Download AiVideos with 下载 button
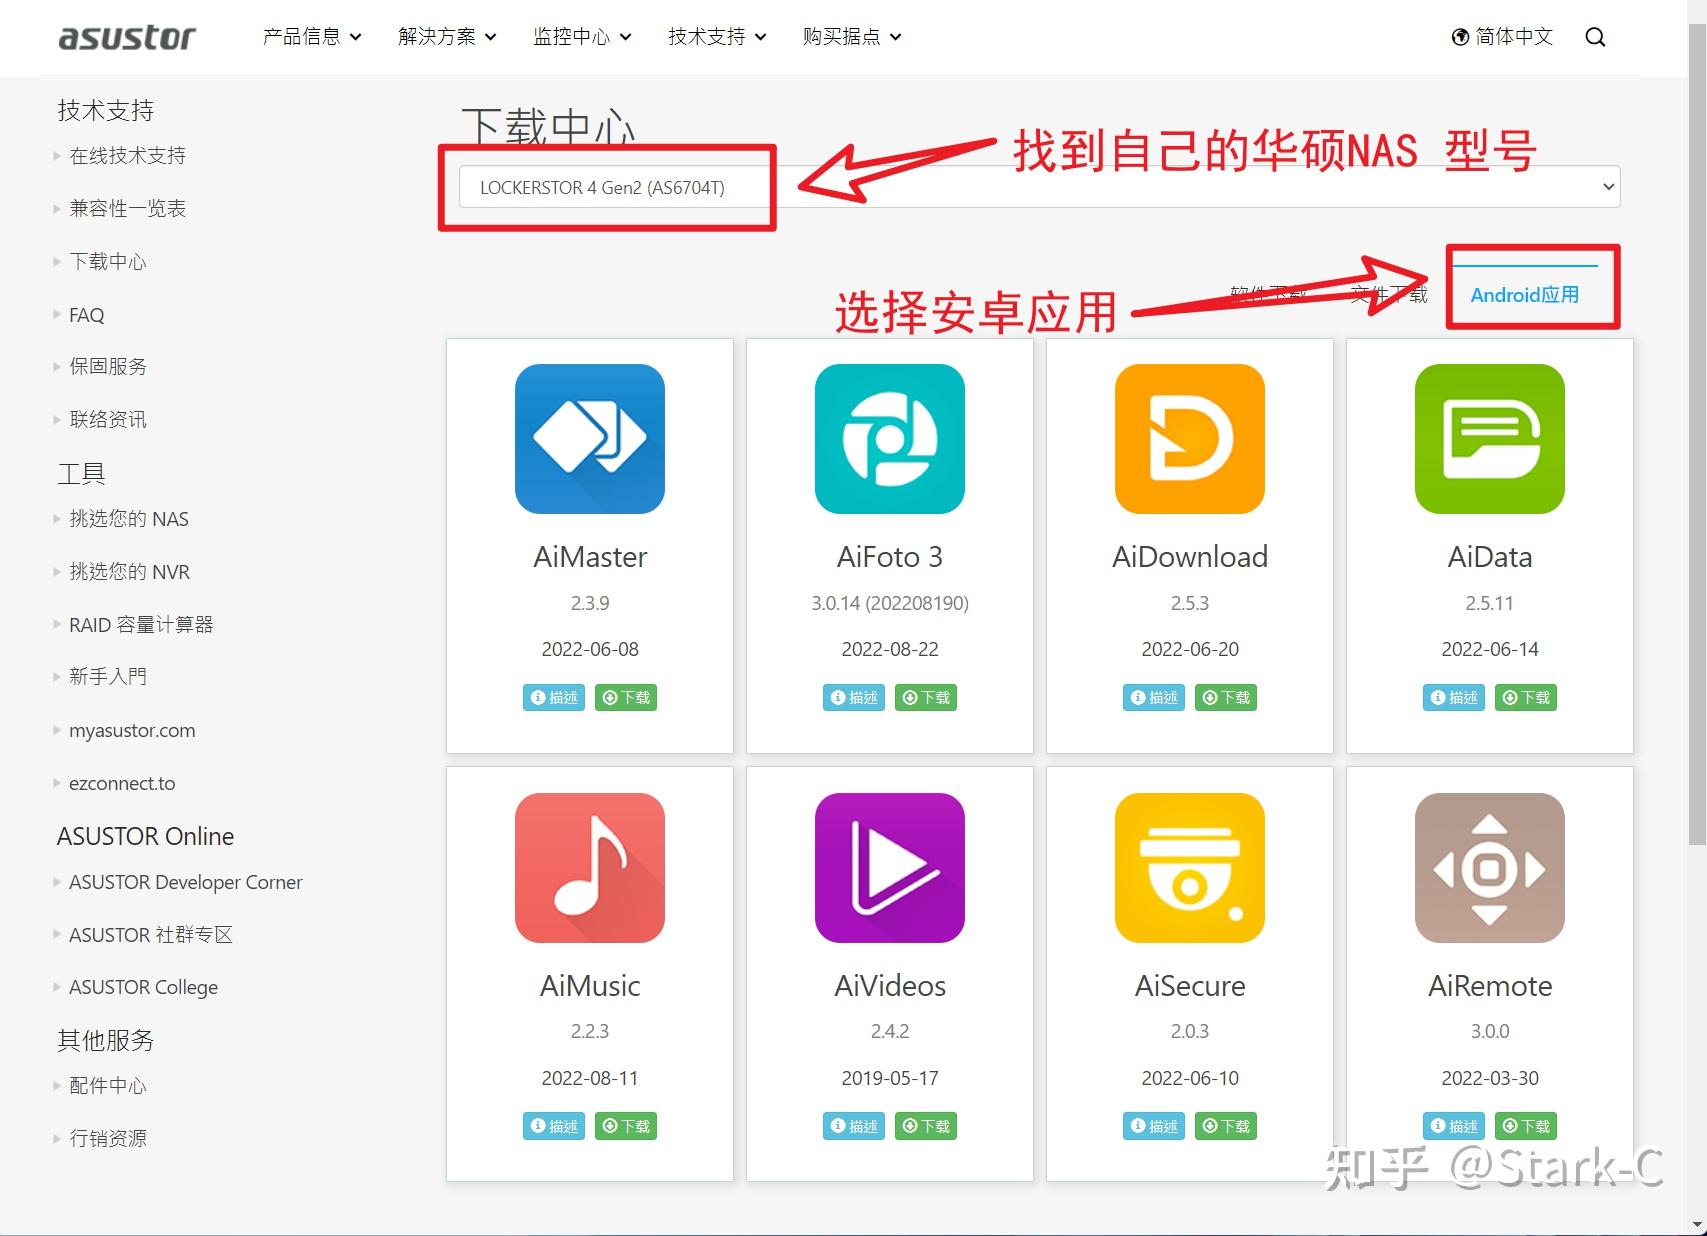 [x=926, y=1126]
